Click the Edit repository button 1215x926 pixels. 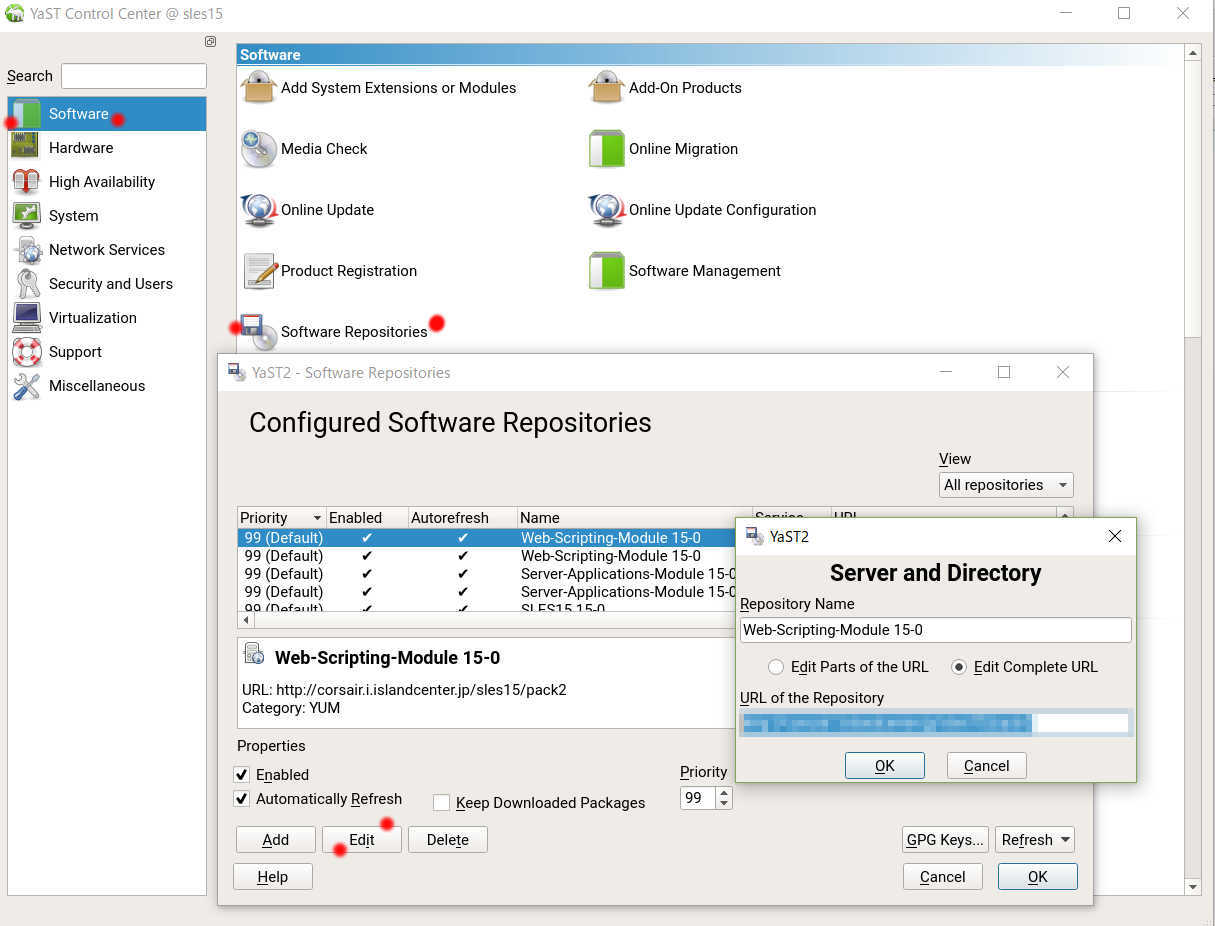(x=362, y=840)
